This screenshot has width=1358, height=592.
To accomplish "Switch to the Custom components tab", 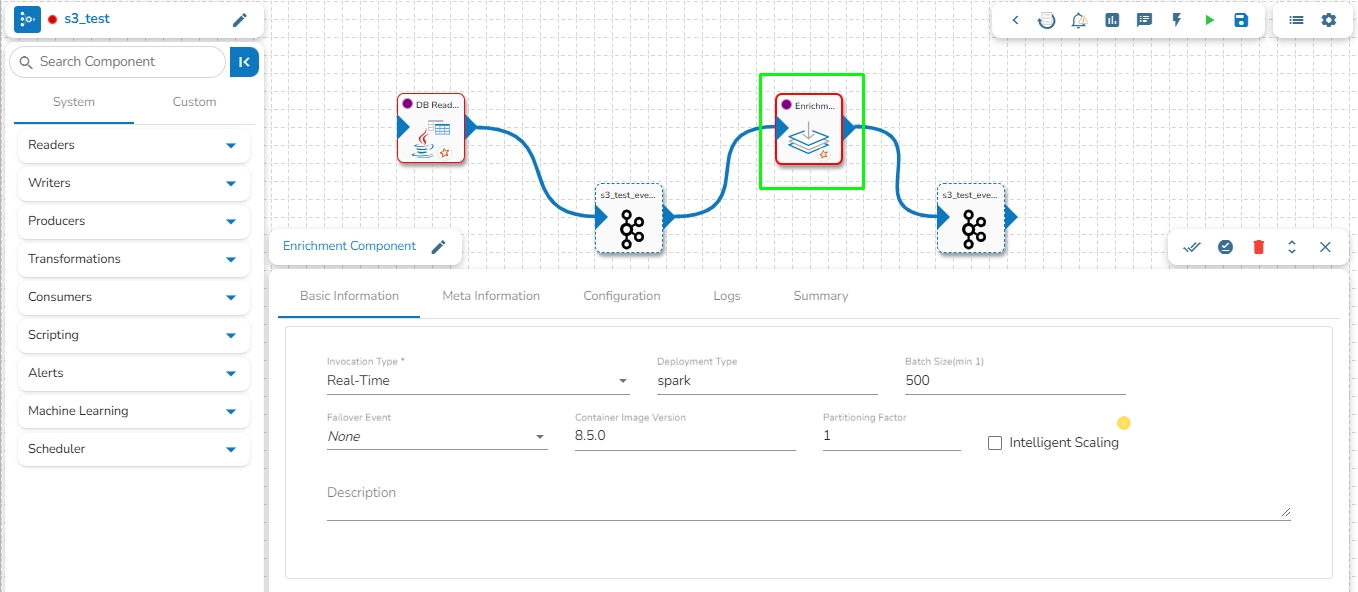I will 194,102.
